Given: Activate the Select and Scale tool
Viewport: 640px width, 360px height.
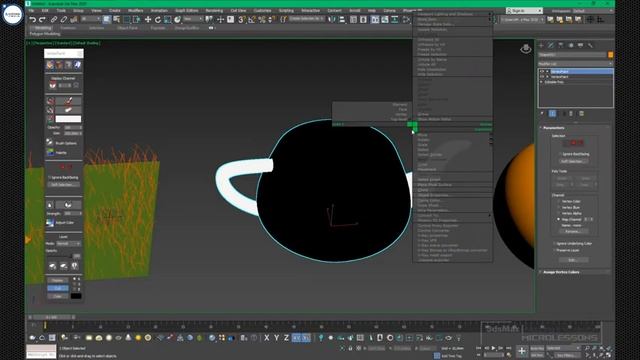Looking at the screenshot, I should point(167,20).
